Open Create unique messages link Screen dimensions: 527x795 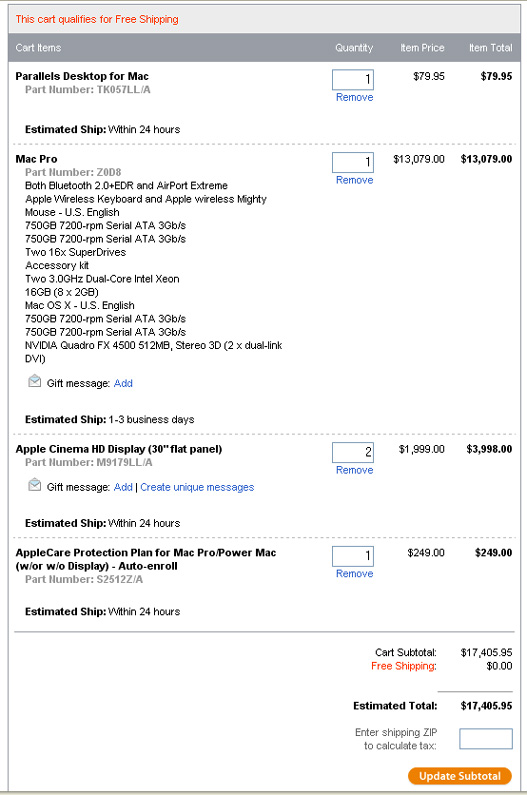(197, 487)
